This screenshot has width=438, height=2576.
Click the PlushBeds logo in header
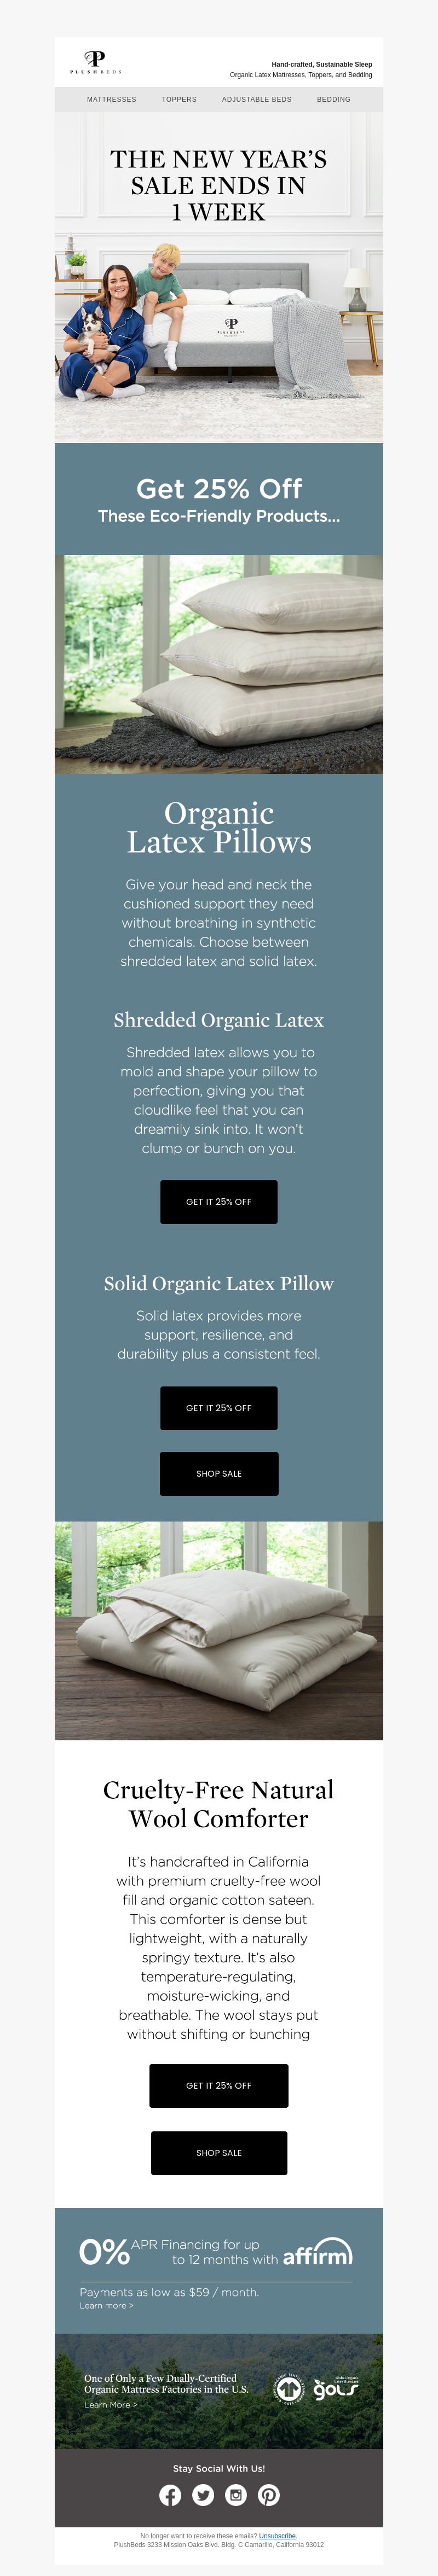95,62
